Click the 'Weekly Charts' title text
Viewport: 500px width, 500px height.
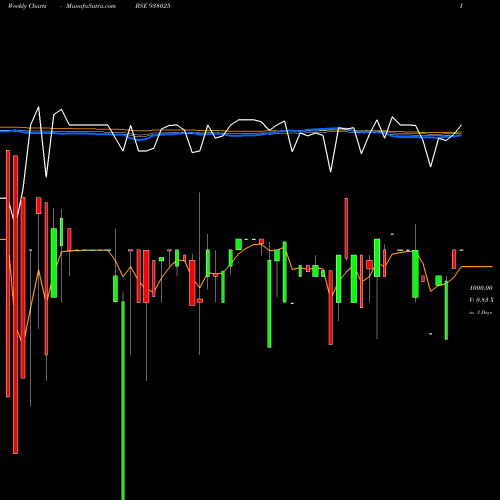click(27, 6)
